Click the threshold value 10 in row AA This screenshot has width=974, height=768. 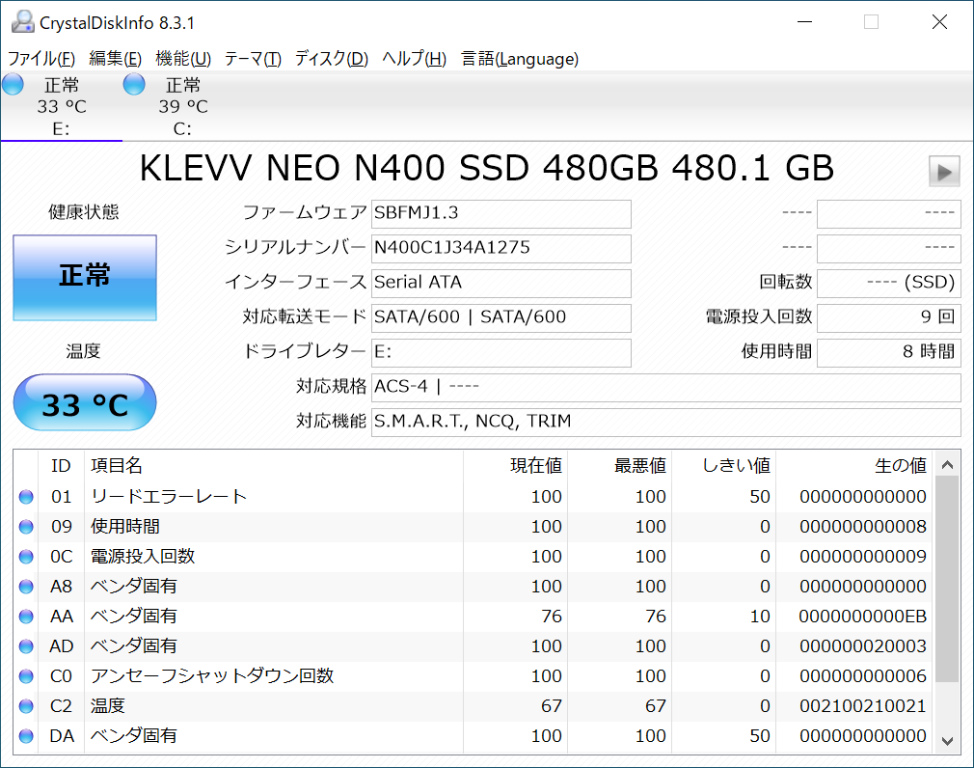click(760, 616)
